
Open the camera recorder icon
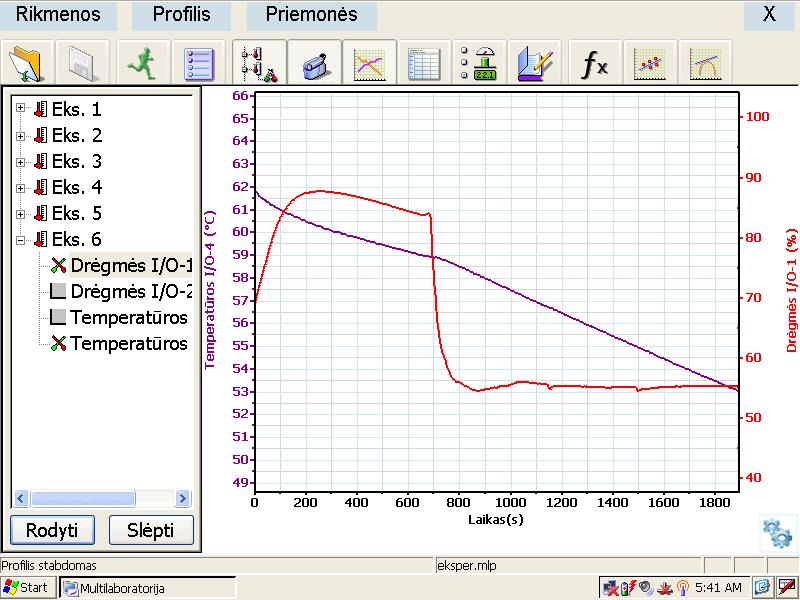pyautogui.click(x=314, y=62)
